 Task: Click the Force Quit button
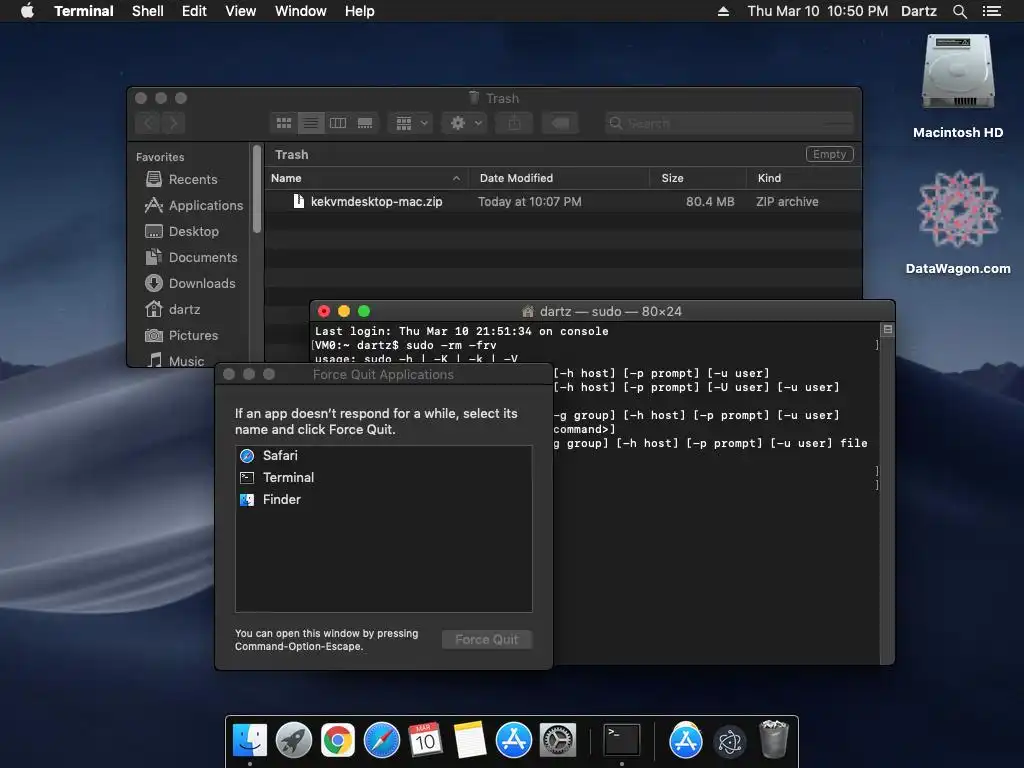coord(487,639)
